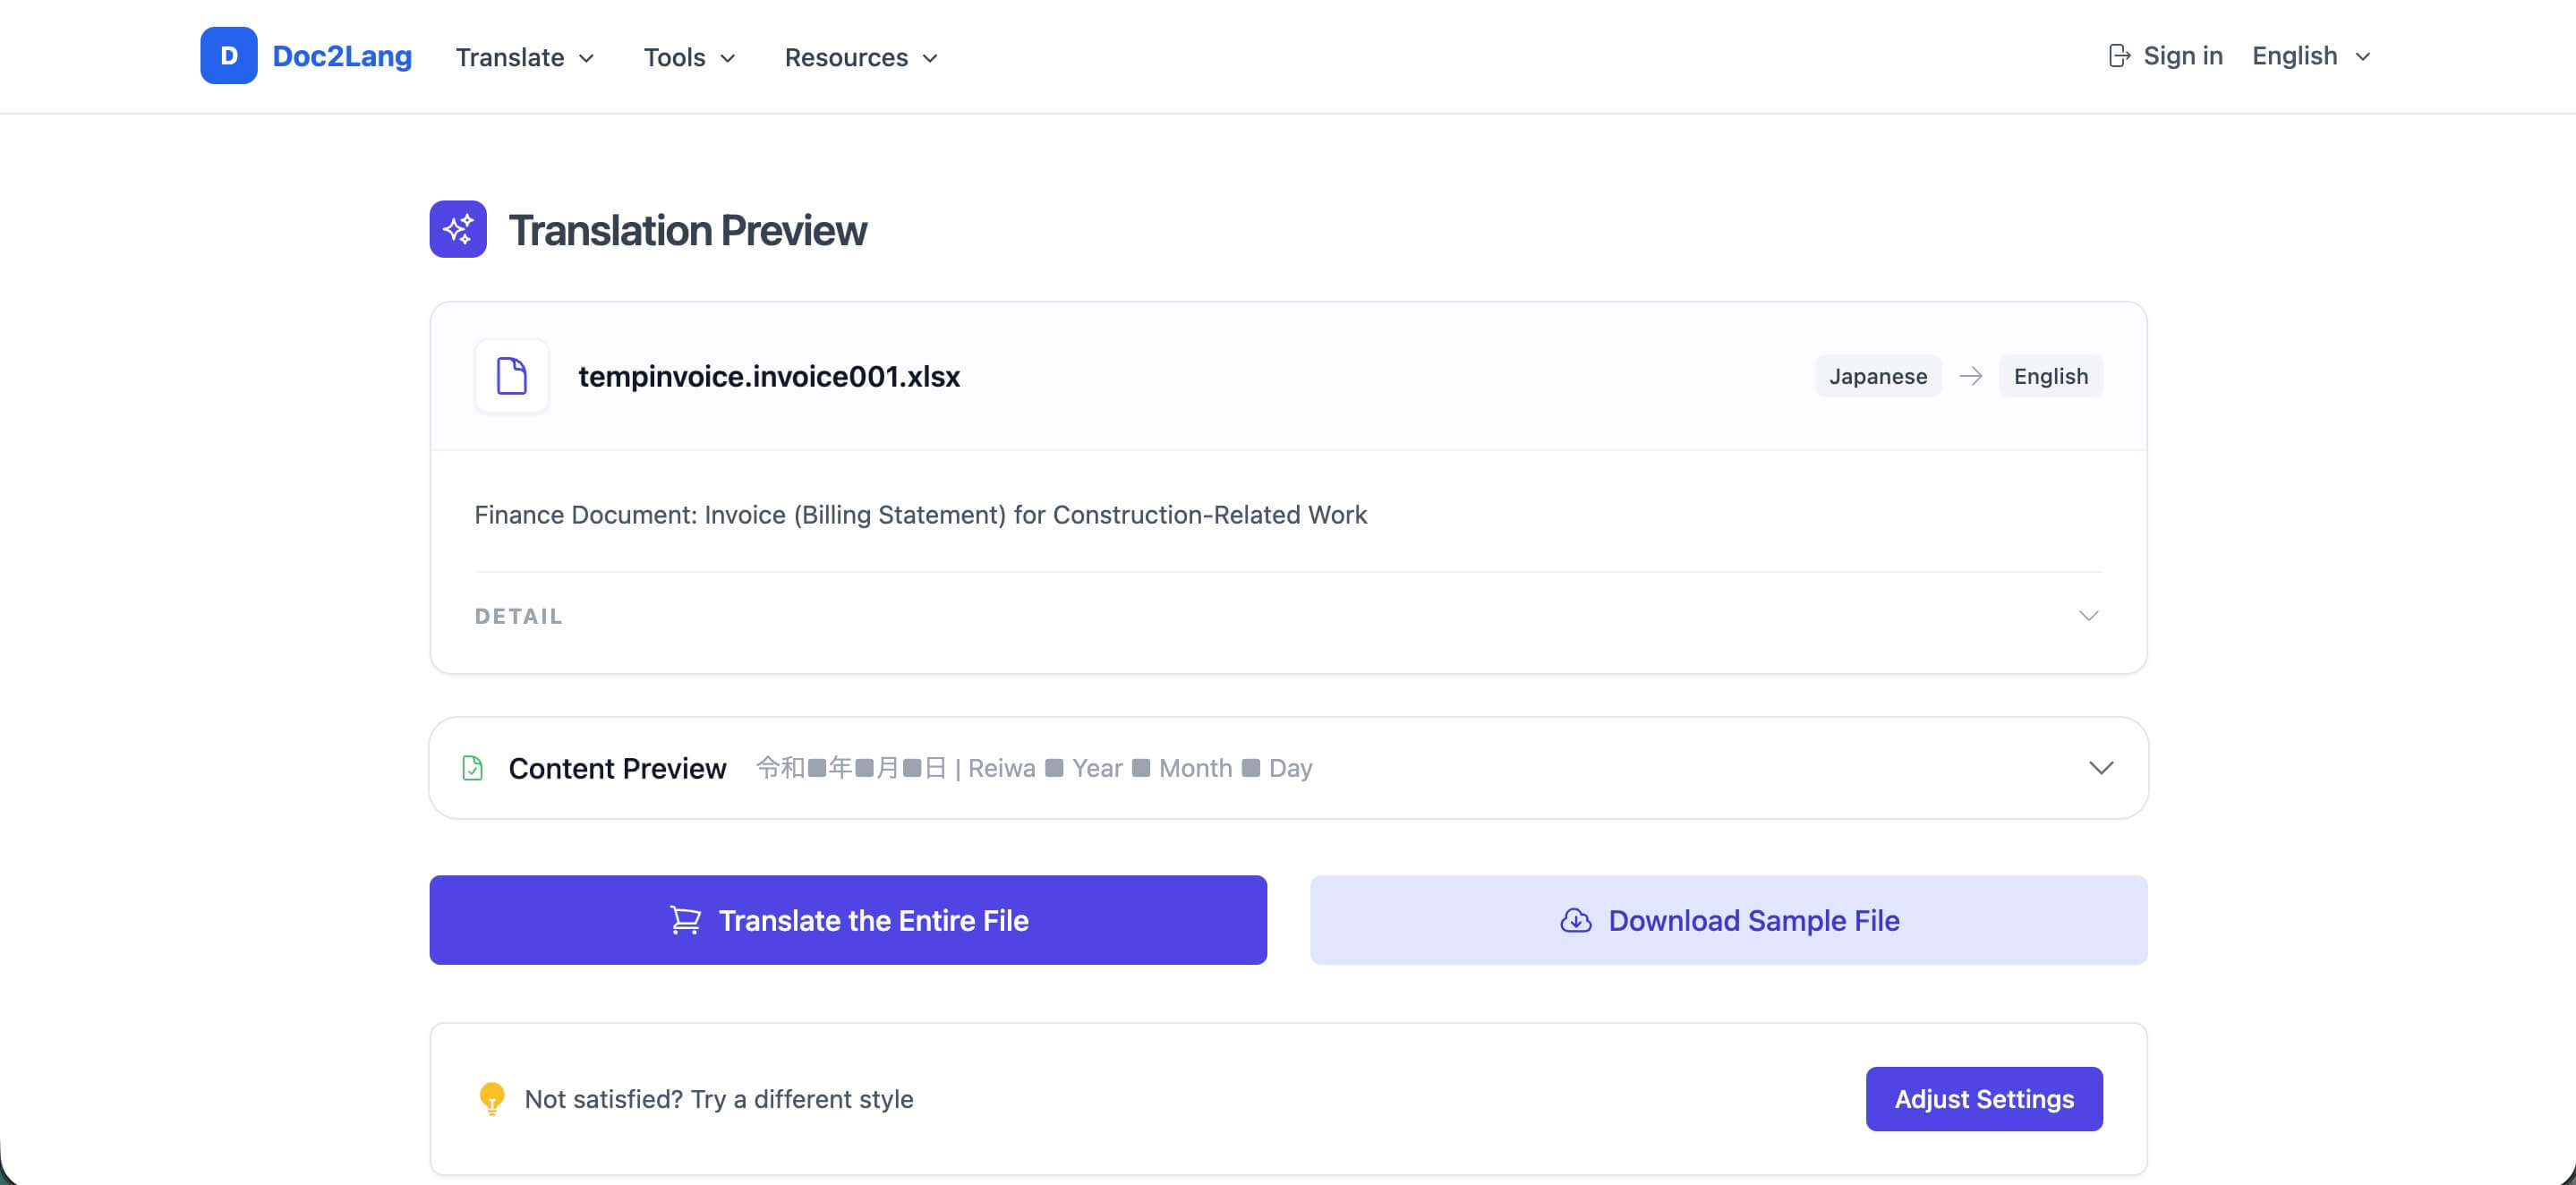Click Translate the Entire File button

click(x=848, y=920)
